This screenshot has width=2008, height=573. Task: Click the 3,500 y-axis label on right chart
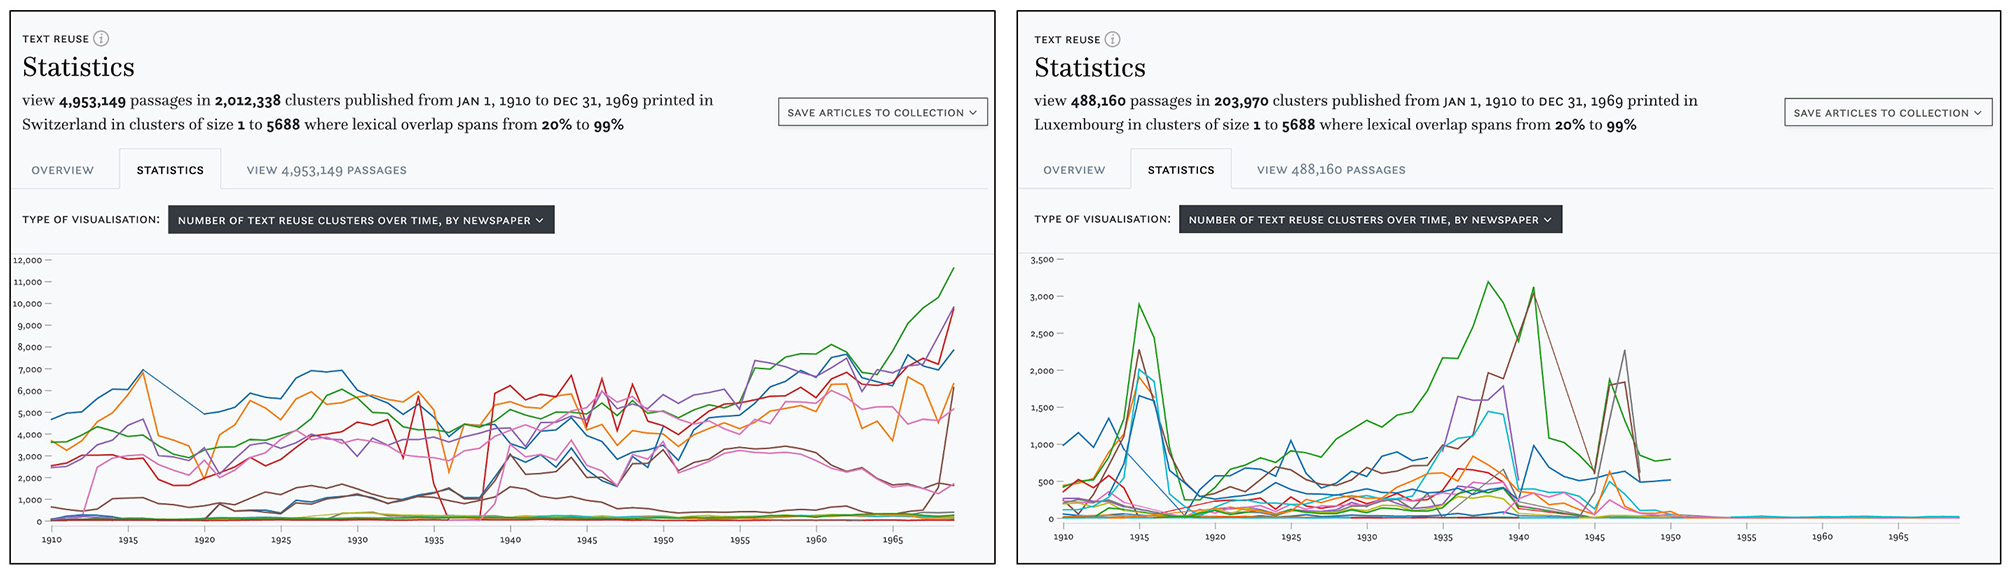(x=1042, y=260)
